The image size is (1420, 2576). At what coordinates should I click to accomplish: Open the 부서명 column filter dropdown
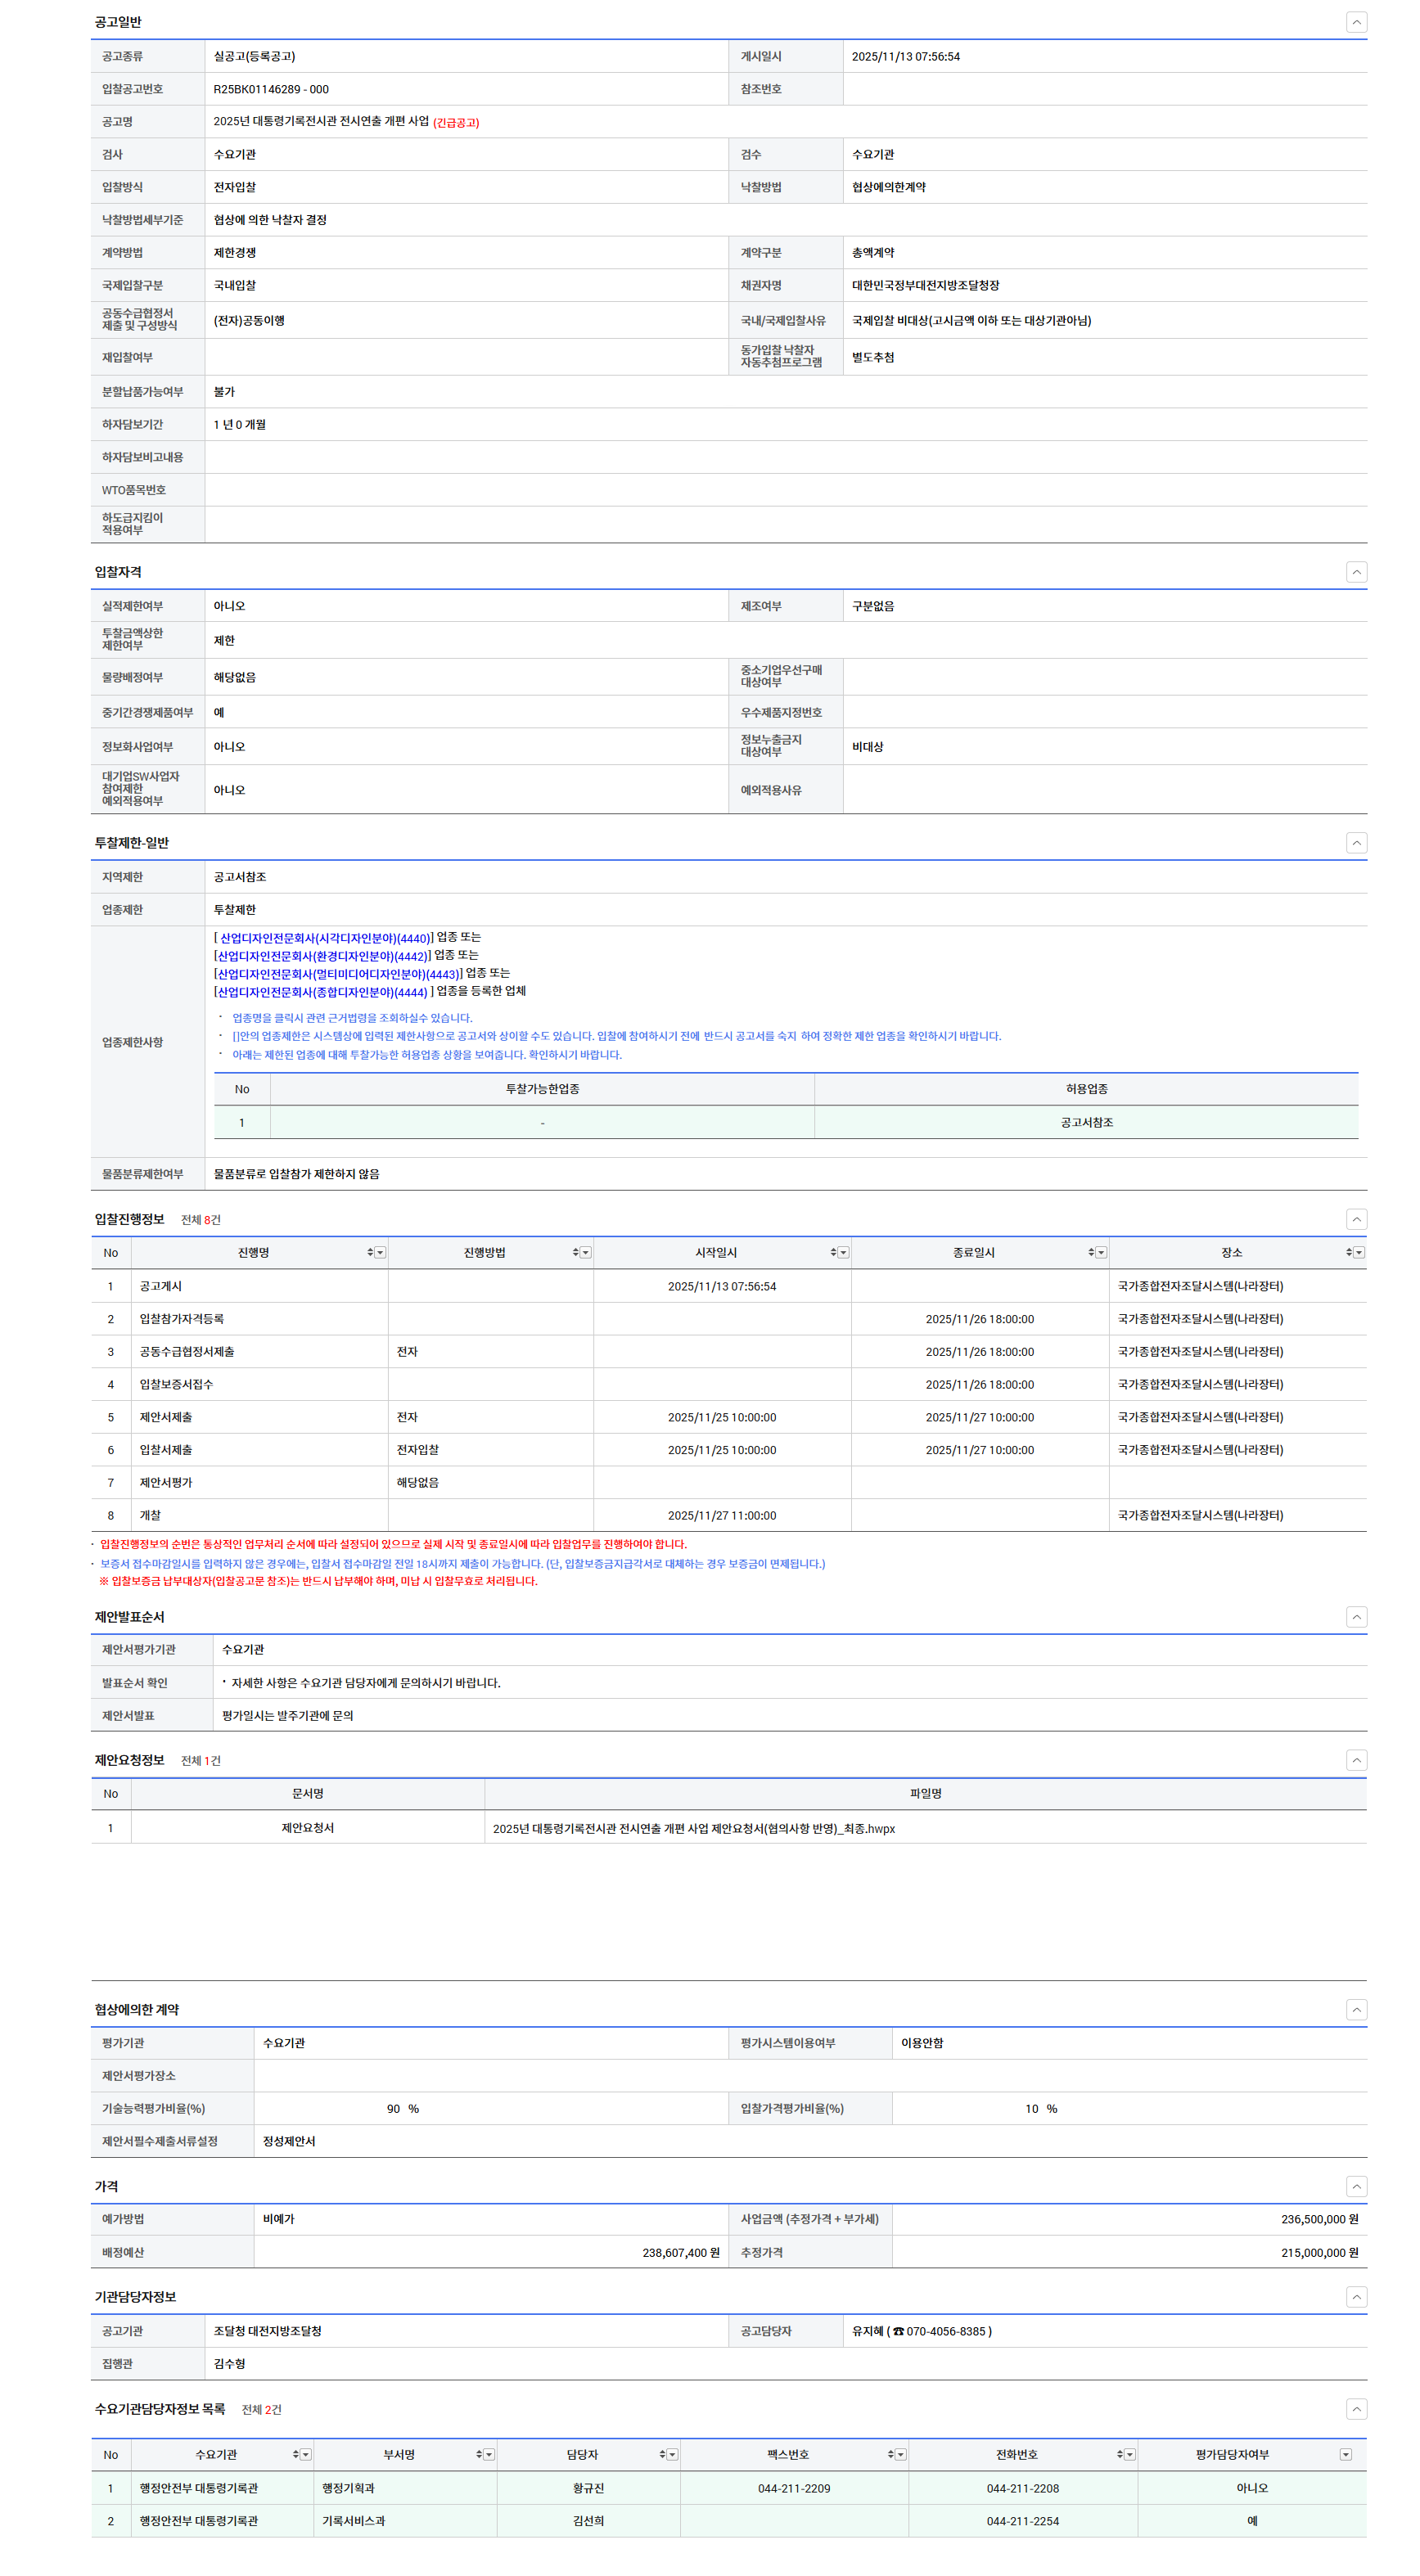(489, 2455)
